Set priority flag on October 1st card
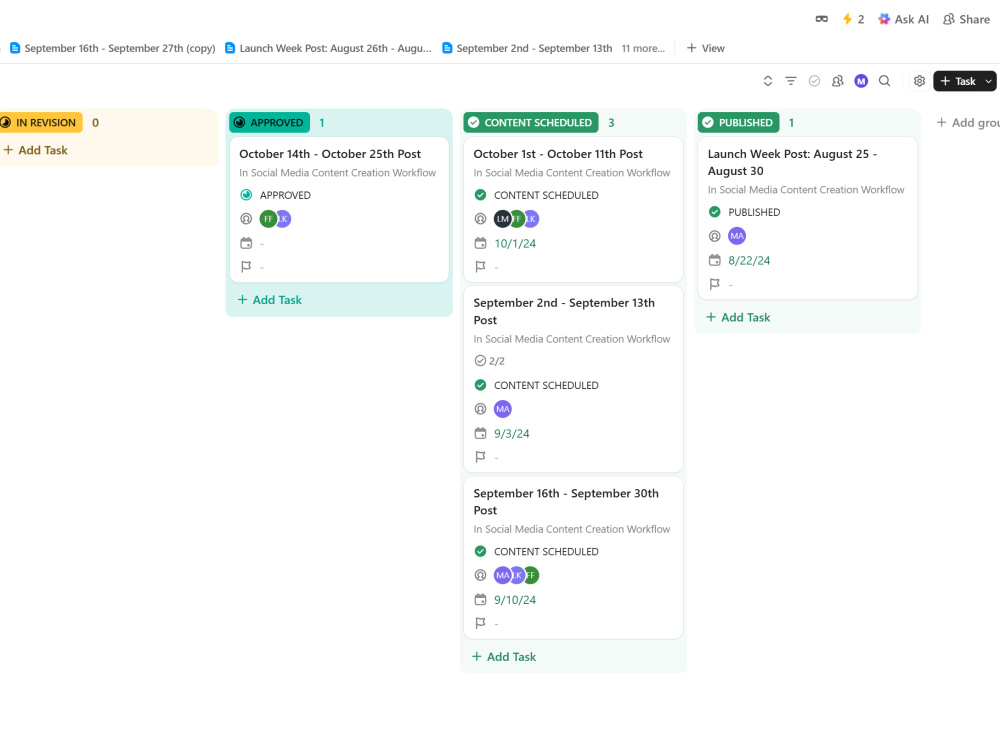This screenshot has width=1000, height=750. point(480,267)
